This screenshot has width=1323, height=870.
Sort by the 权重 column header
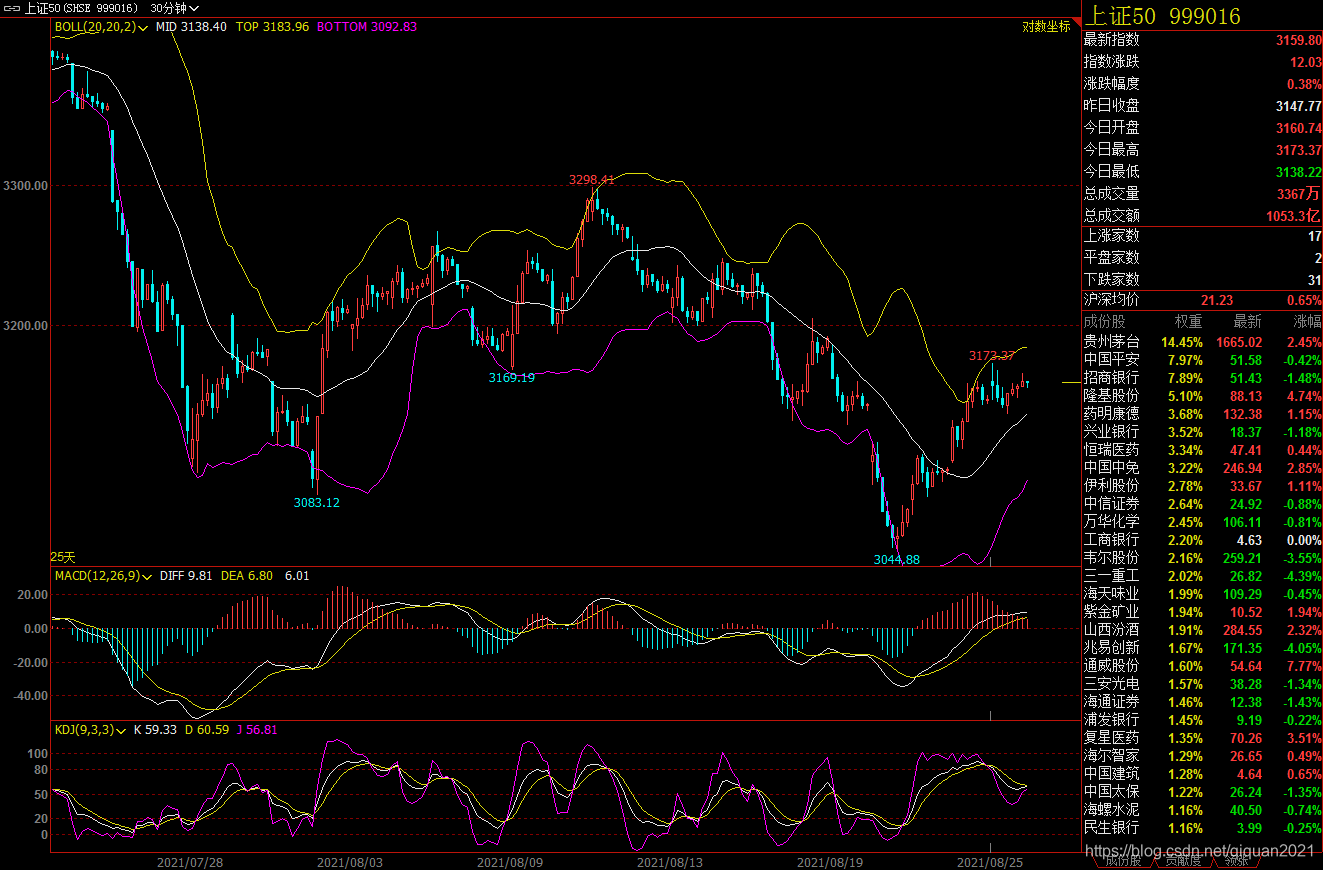click(x=1188, y=321)
